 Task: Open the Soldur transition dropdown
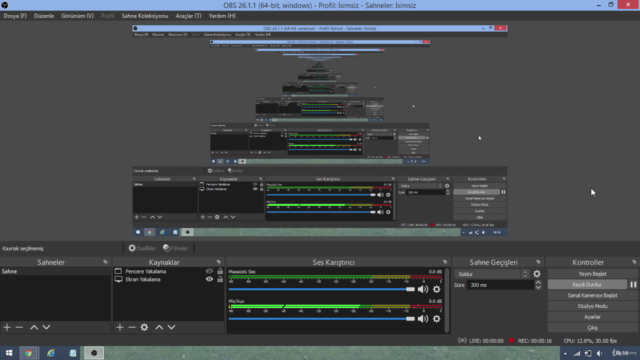click(x=492, y=274)
